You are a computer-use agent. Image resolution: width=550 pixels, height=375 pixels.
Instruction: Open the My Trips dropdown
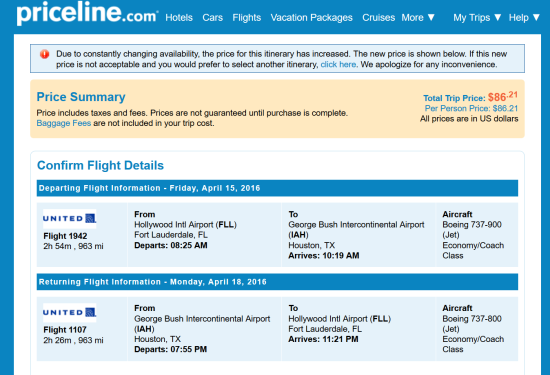477,18
